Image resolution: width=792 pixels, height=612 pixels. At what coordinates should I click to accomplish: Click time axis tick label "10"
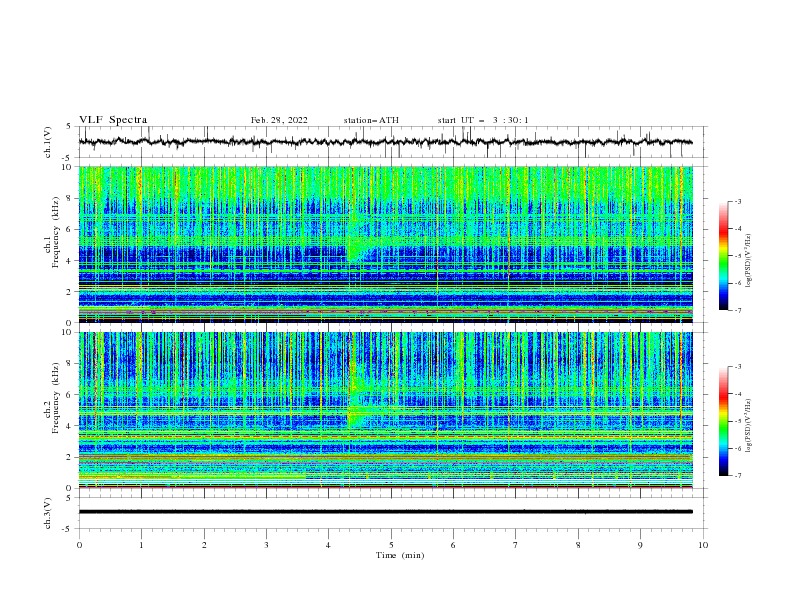point(703,545)
